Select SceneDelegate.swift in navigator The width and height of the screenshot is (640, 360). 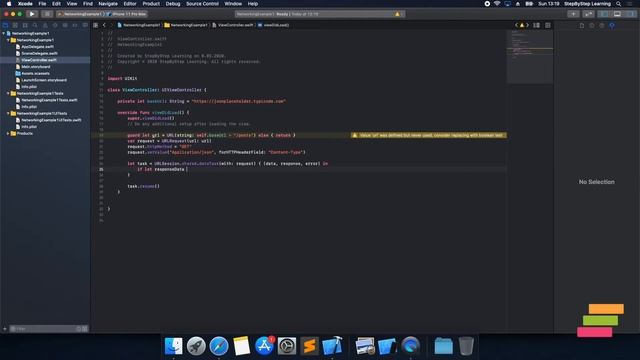click(40, 53)
